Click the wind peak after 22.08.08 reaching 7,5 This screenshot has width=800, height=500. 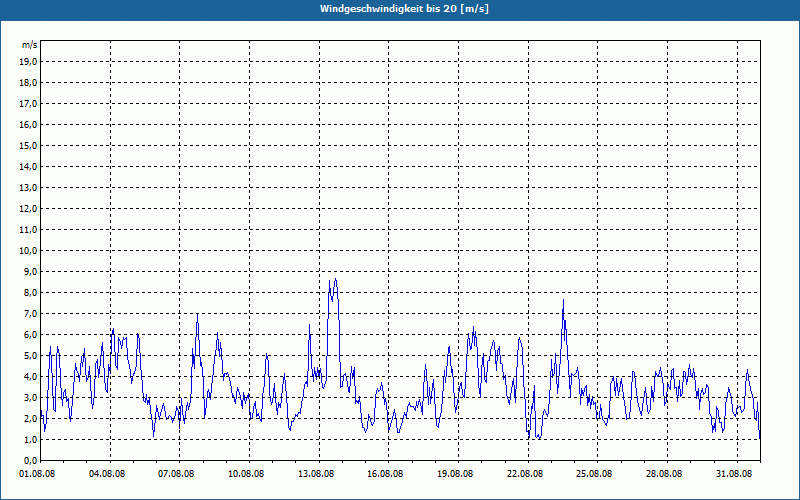coord(563,300)
